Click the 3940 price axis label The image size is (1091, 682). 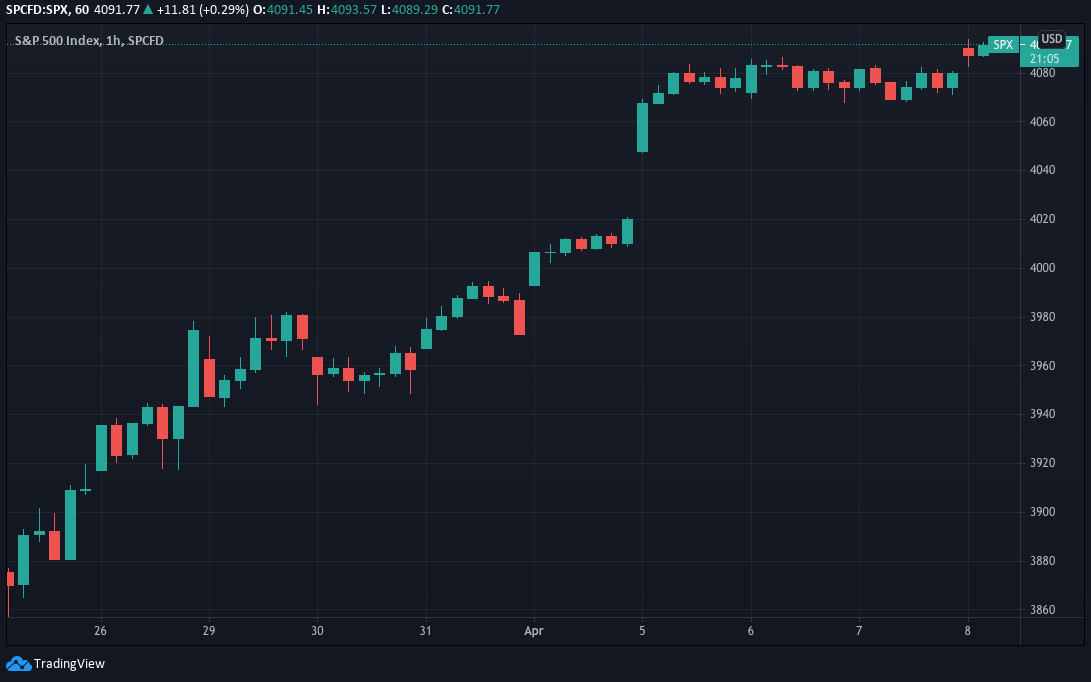point(1042,414)
